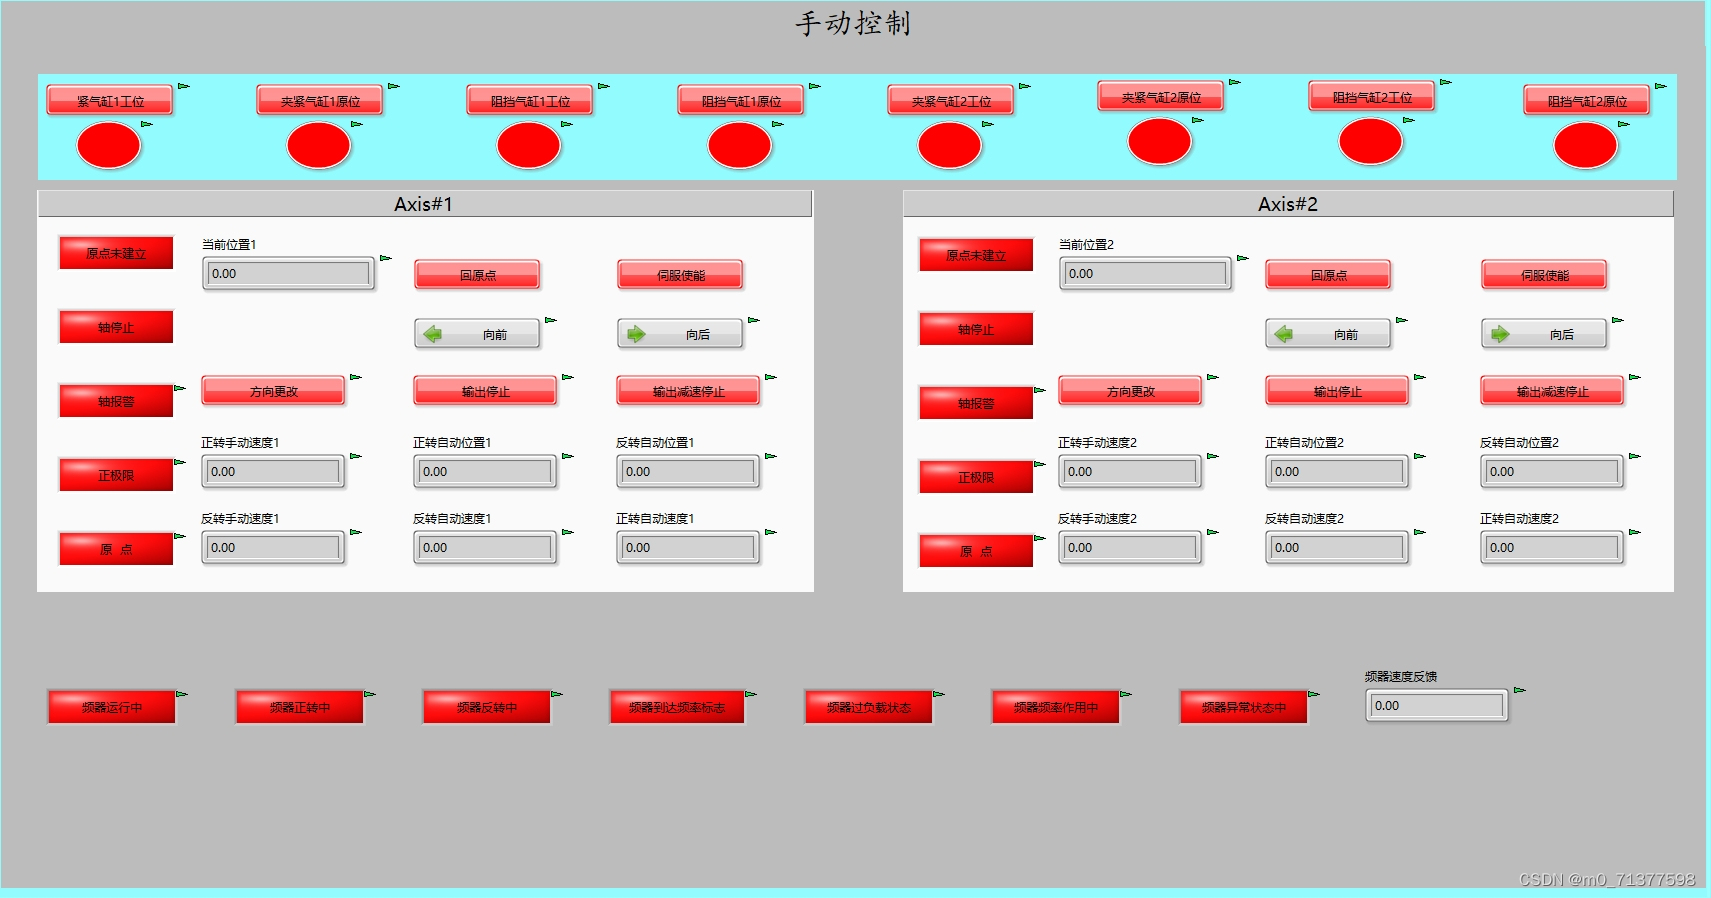Select the 轴停止 indicator in Axis#2
Image resolution: width=1711 pixels, height=898 pixels.
[x=976, y=329]
